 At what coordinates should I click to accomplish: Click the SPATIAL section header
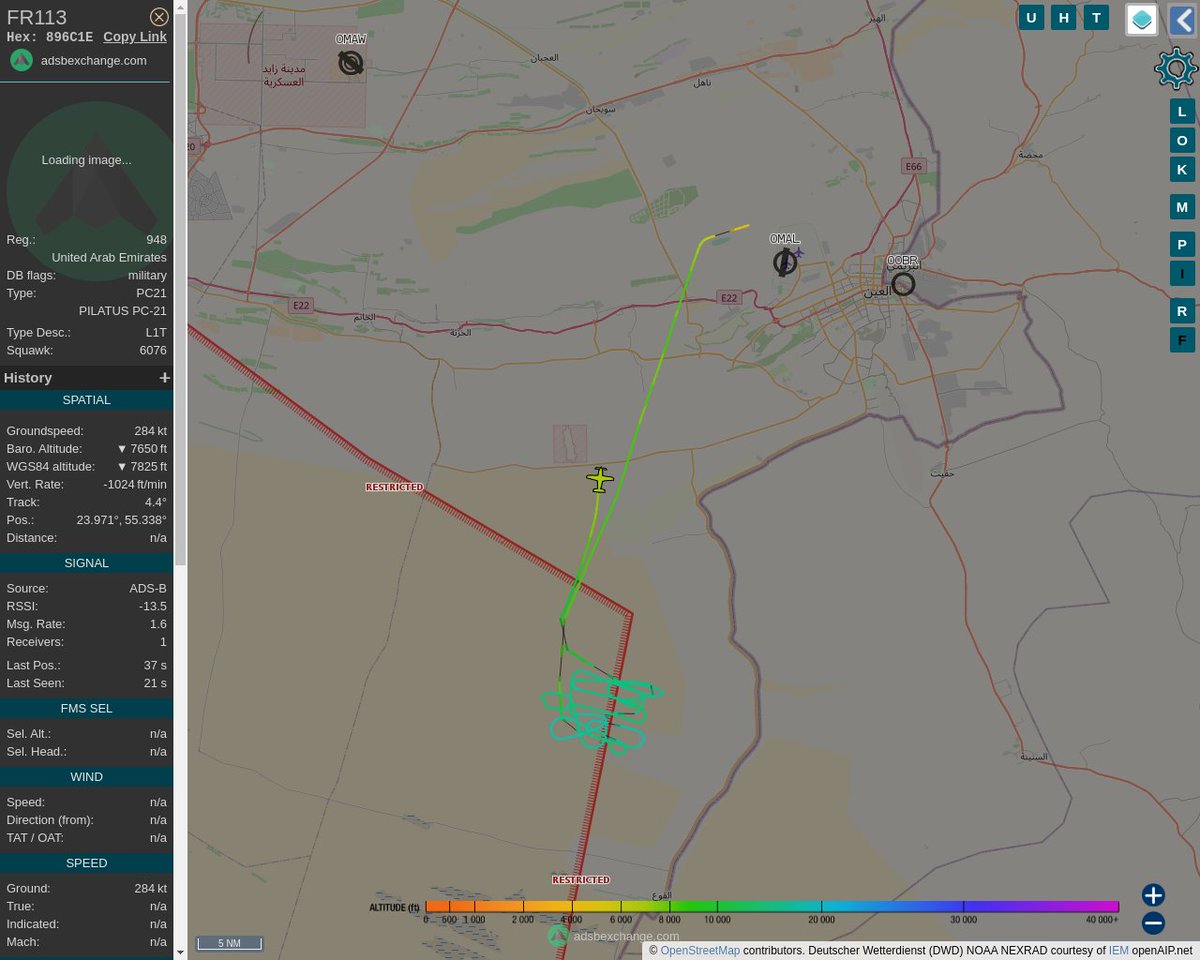click(86, 400)
